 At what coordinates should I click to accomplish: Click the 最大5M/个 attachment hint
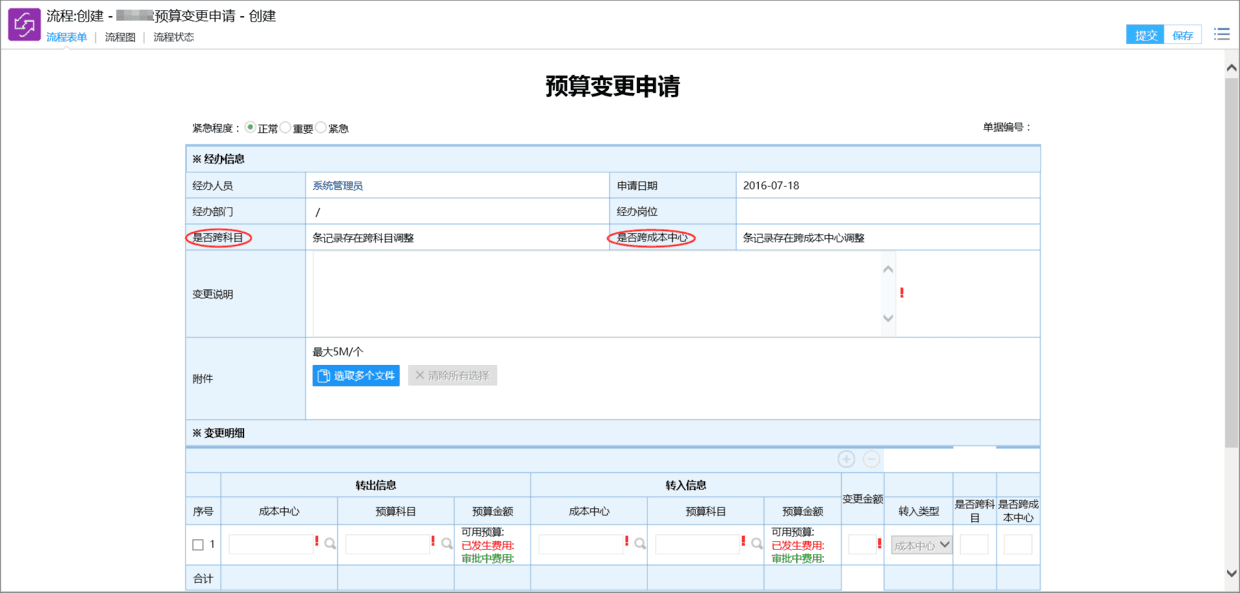point(338,352)
